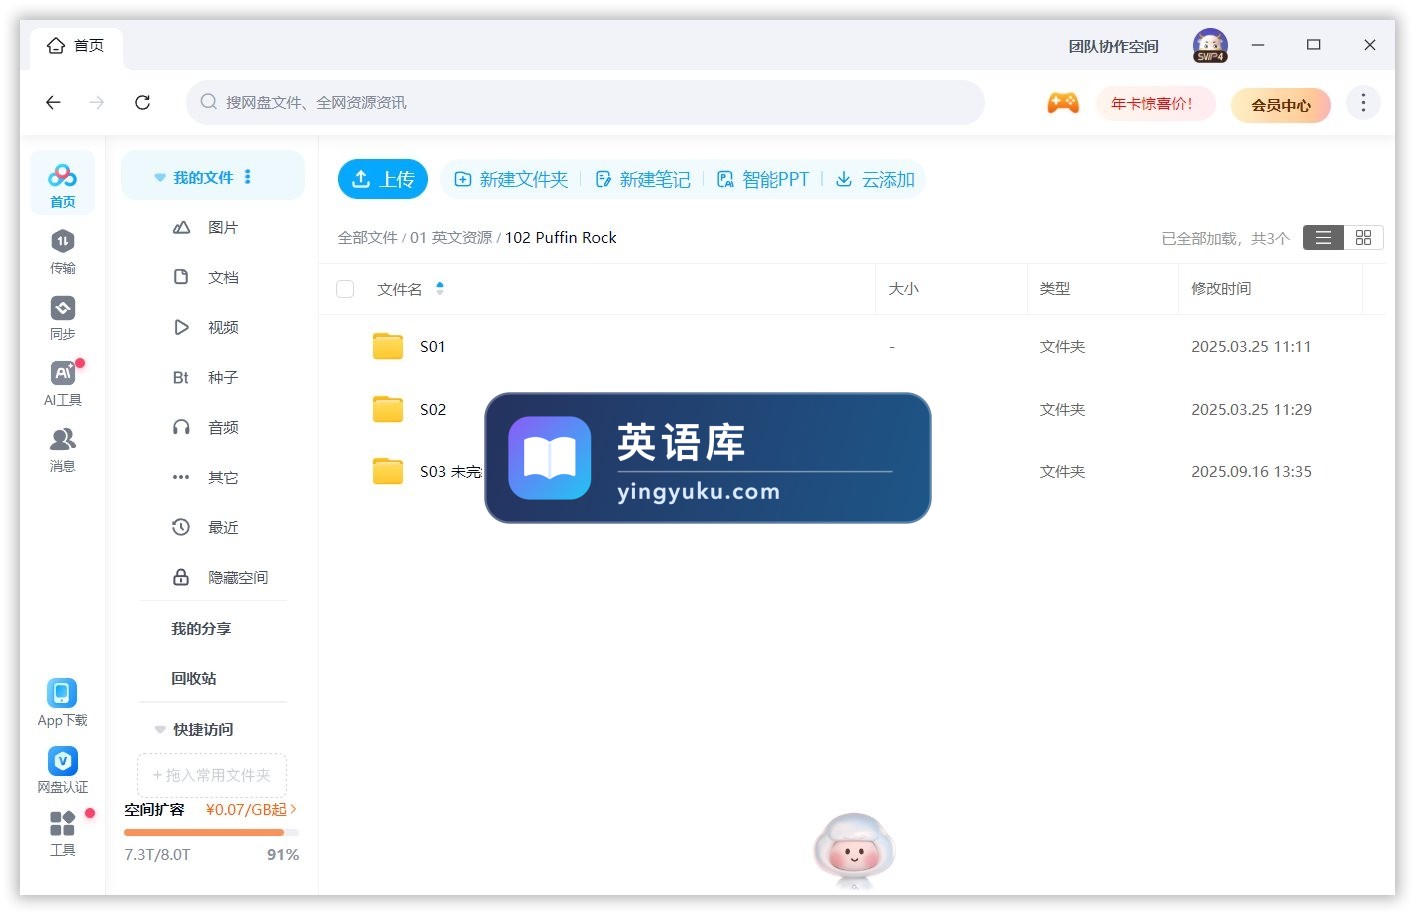Select folder name S02
This screenshot has height=915, width=1415.
(432, 409)
